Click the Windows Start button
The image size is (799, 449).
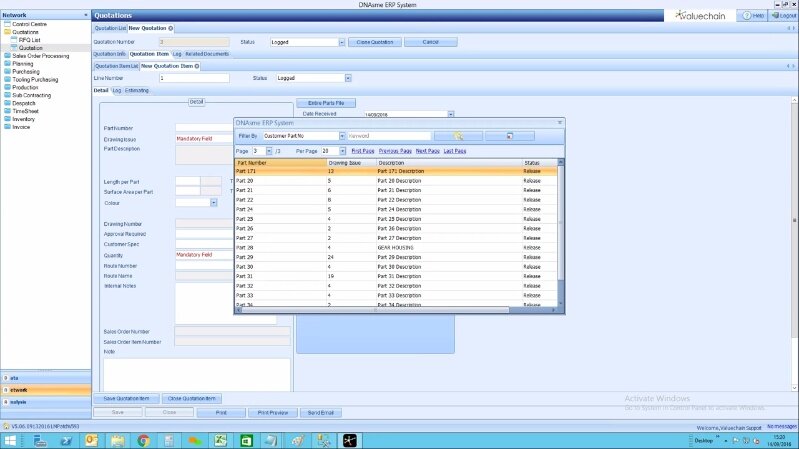point(11,440)
